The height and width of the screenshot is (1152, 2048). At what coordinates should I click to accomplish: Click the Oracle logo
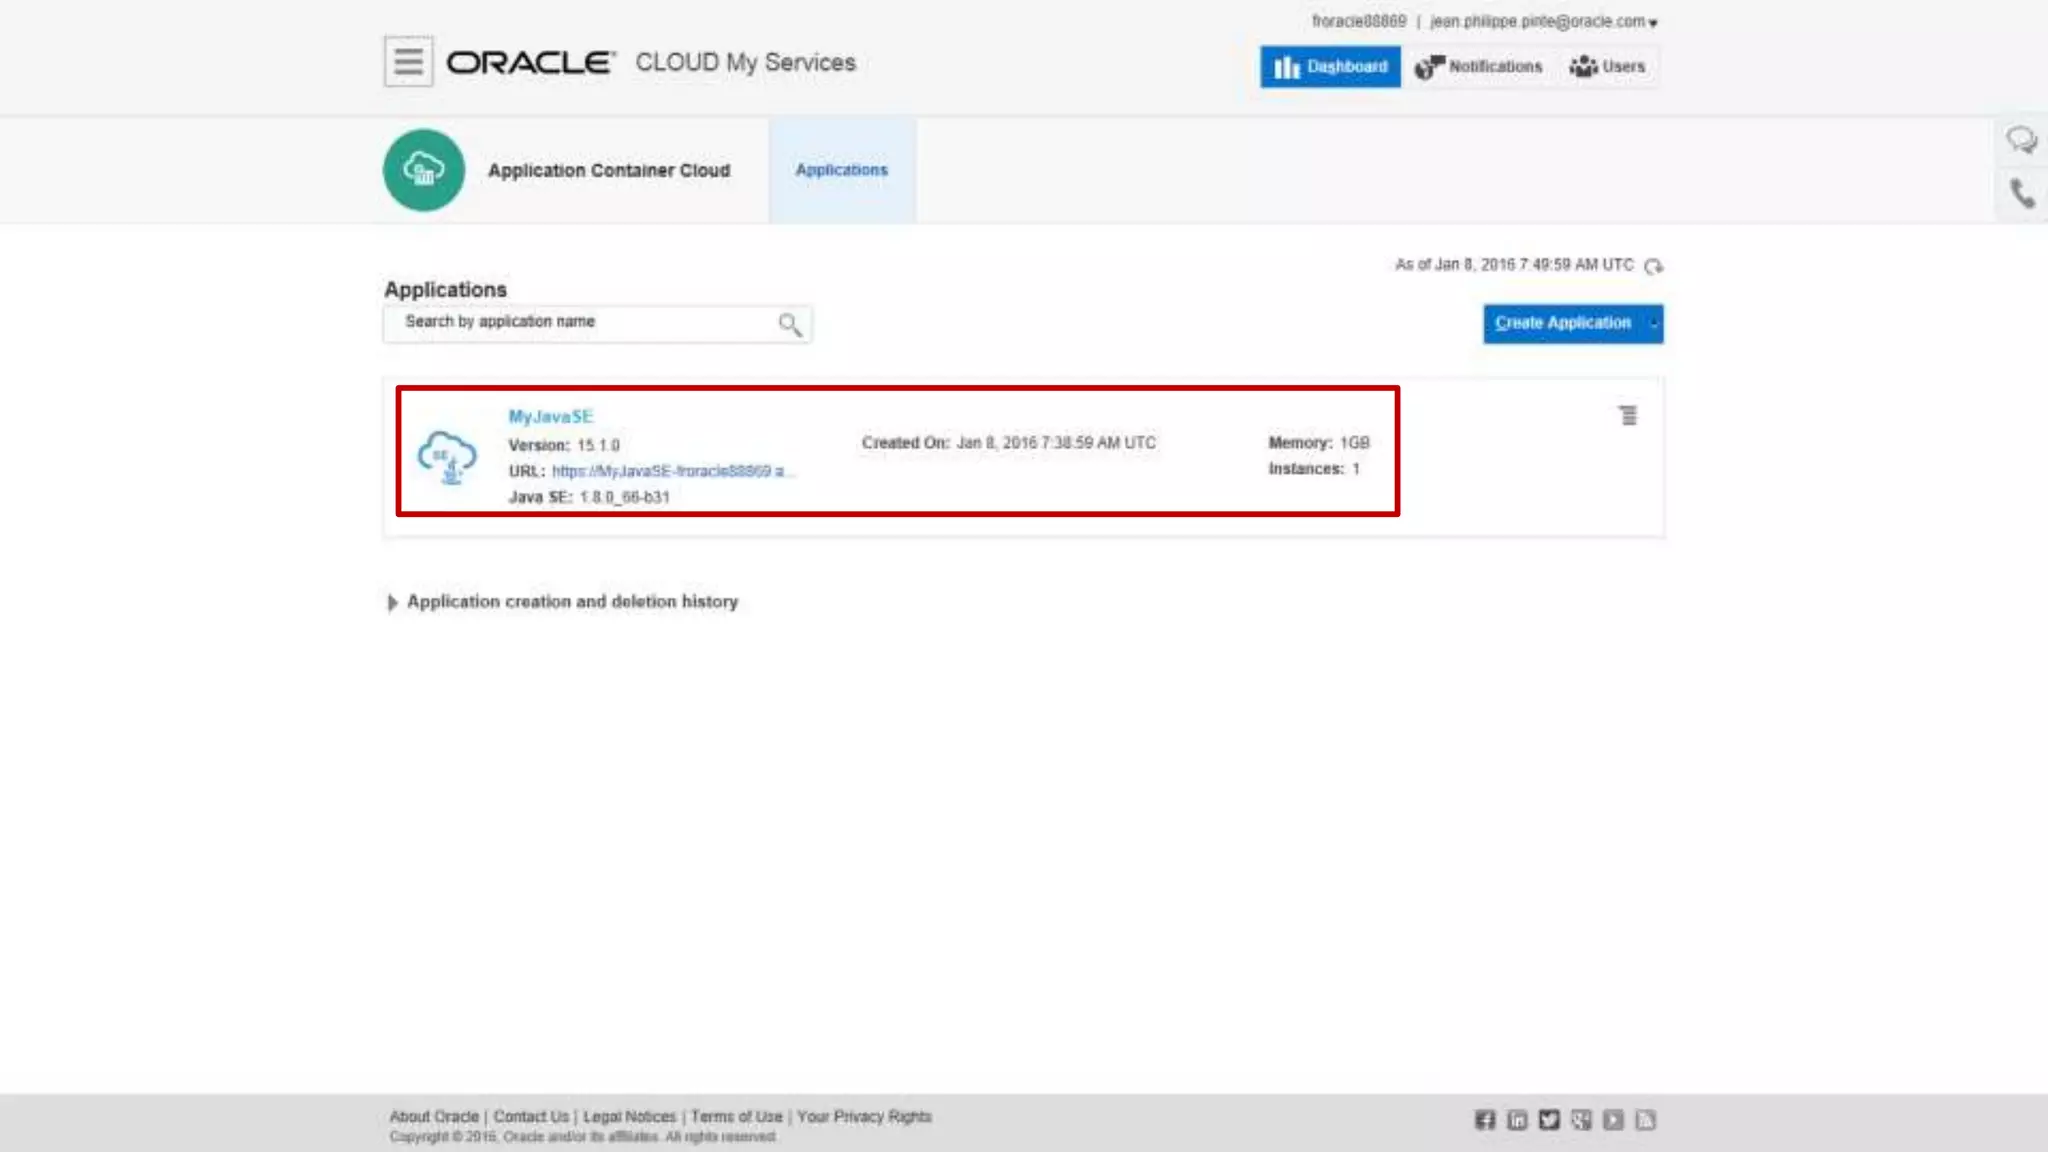click(530, 63)
